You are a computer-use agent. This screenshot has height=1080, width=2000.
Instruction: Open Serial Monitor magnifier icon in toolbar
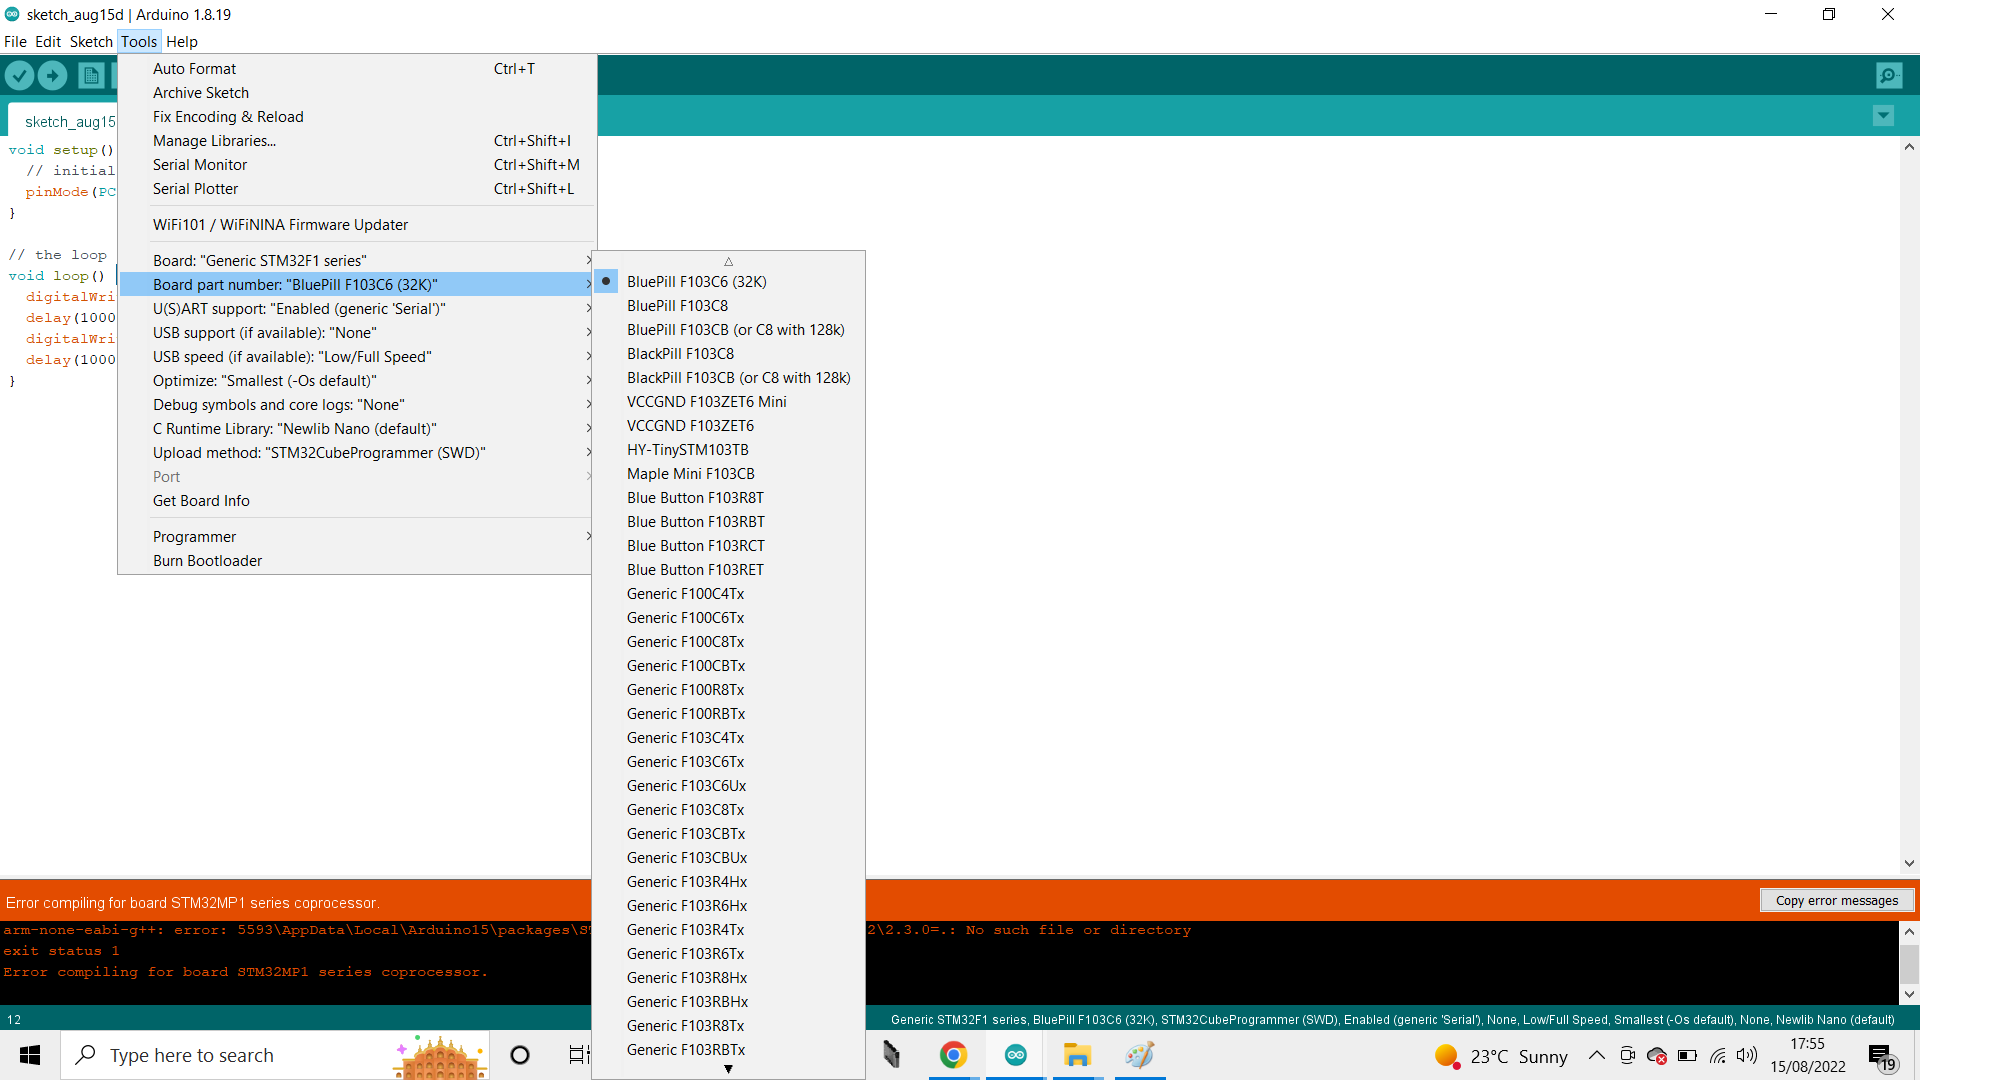pyautogui.click(x=1889, y=75)
